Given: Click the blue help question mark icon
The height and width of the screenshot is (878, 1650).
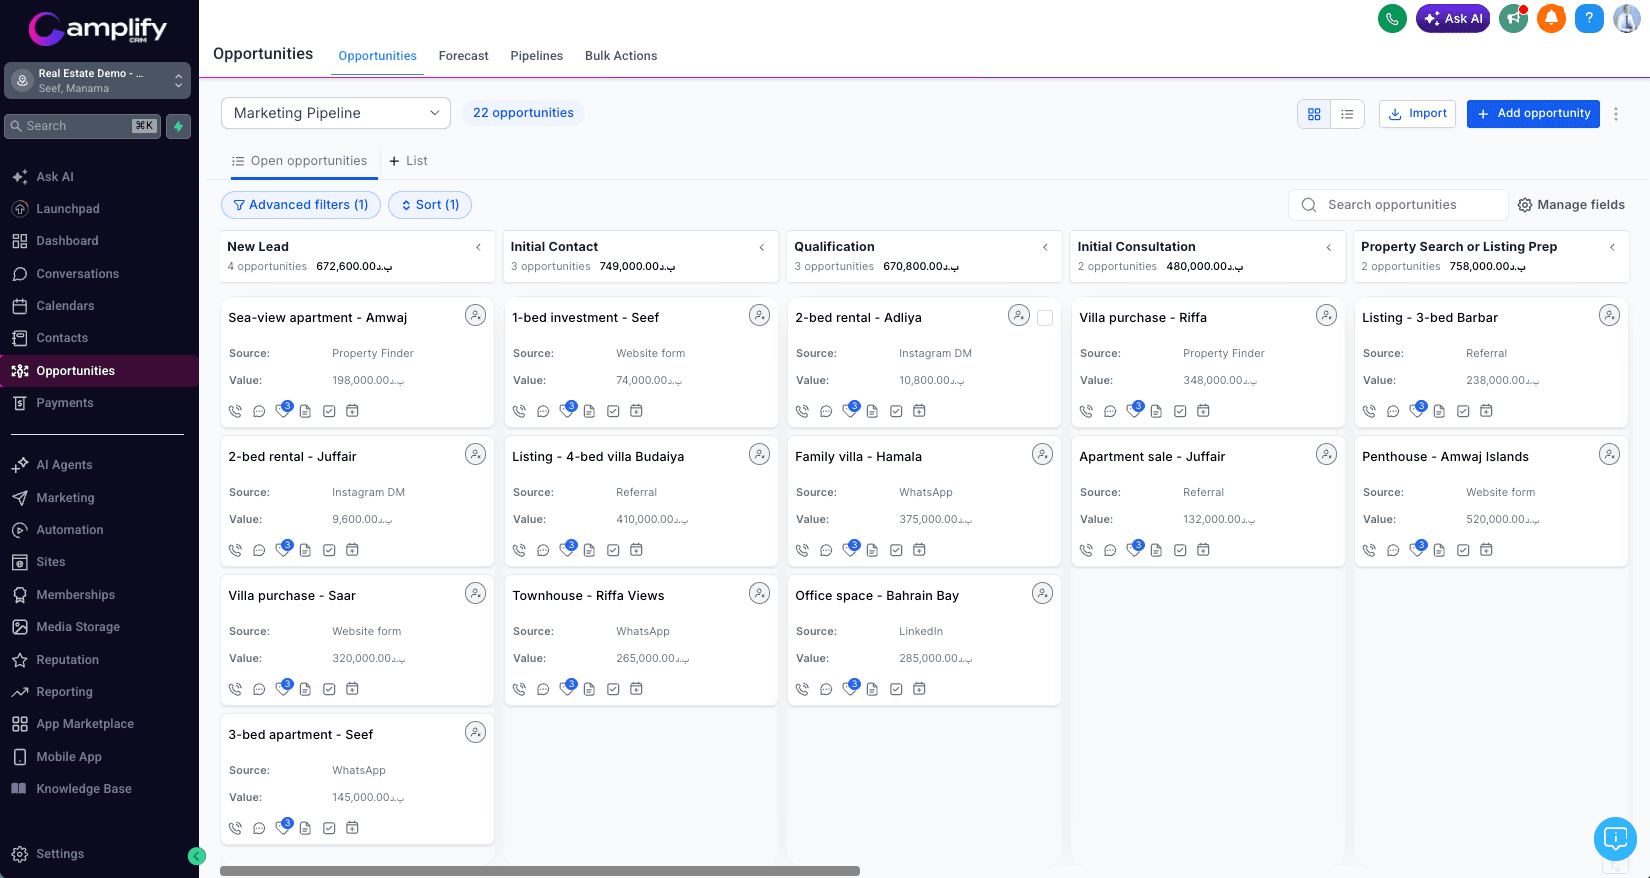Looking at the screenshot, I should pyautogui.click(x=1589, y=18).
